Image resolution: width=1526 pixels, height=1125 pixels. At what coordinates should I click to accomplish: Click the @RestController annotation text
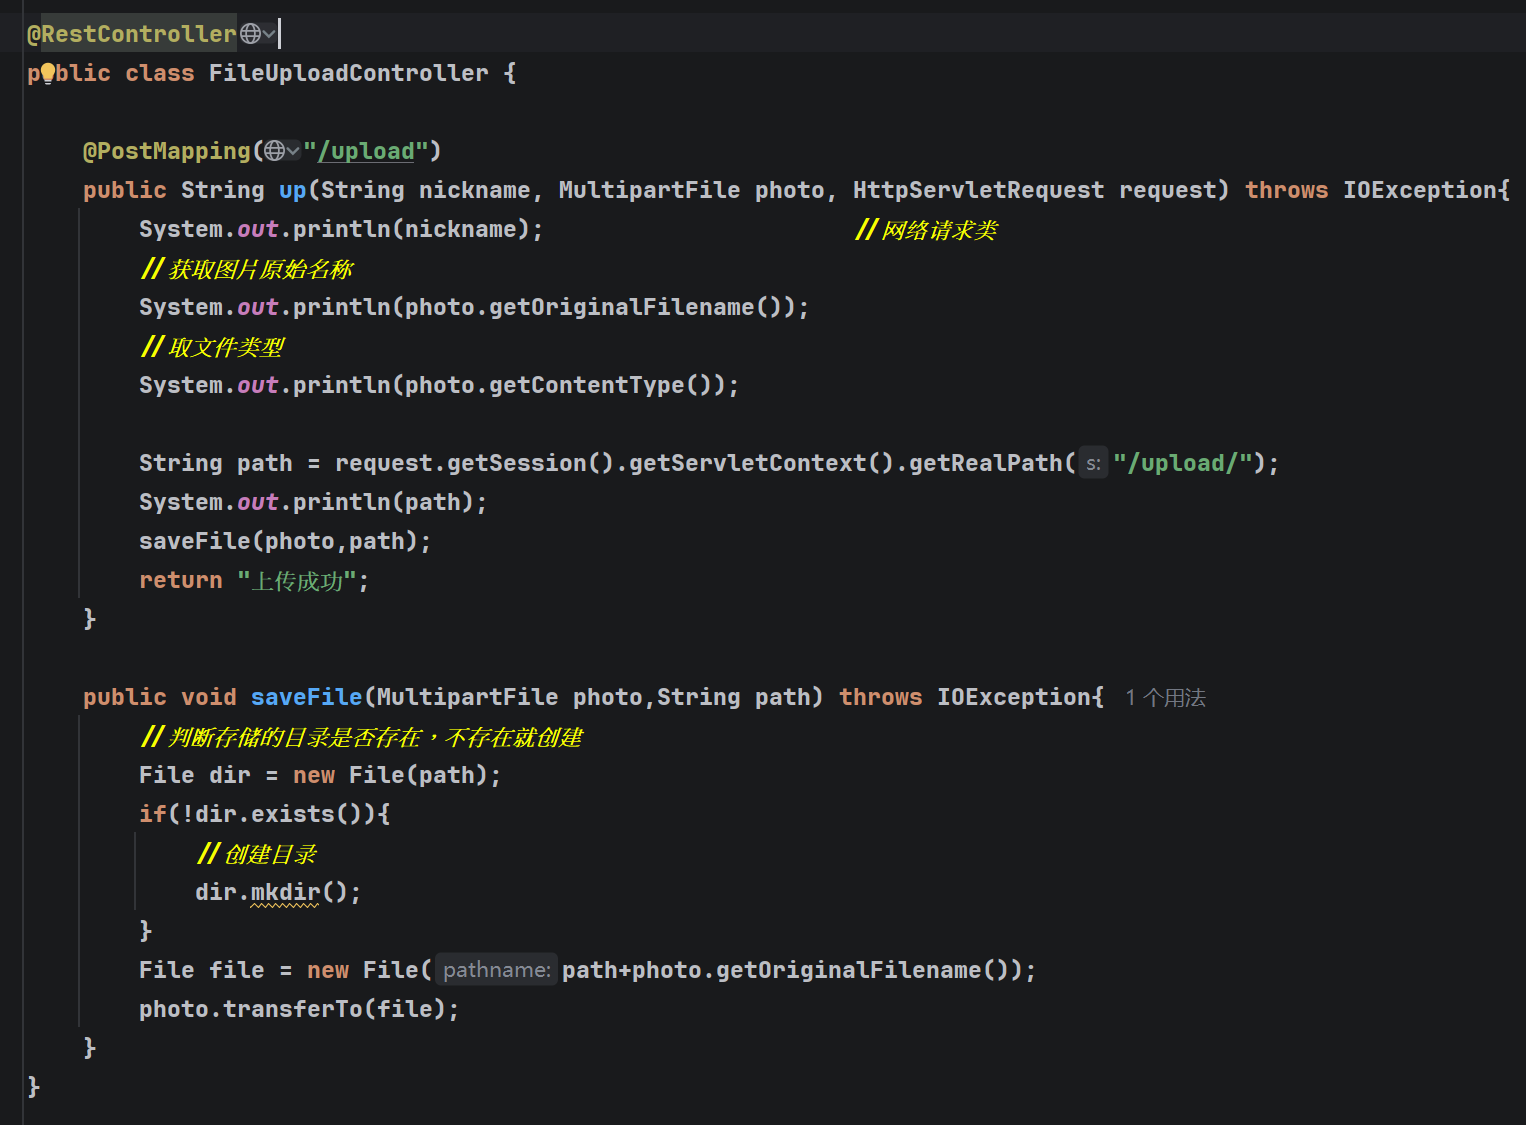(131, 34)
